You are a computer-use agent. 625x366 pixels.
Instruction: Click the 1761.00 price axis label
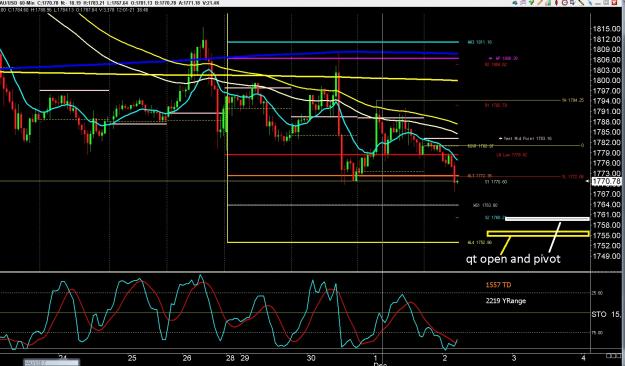tap(607, 214)
